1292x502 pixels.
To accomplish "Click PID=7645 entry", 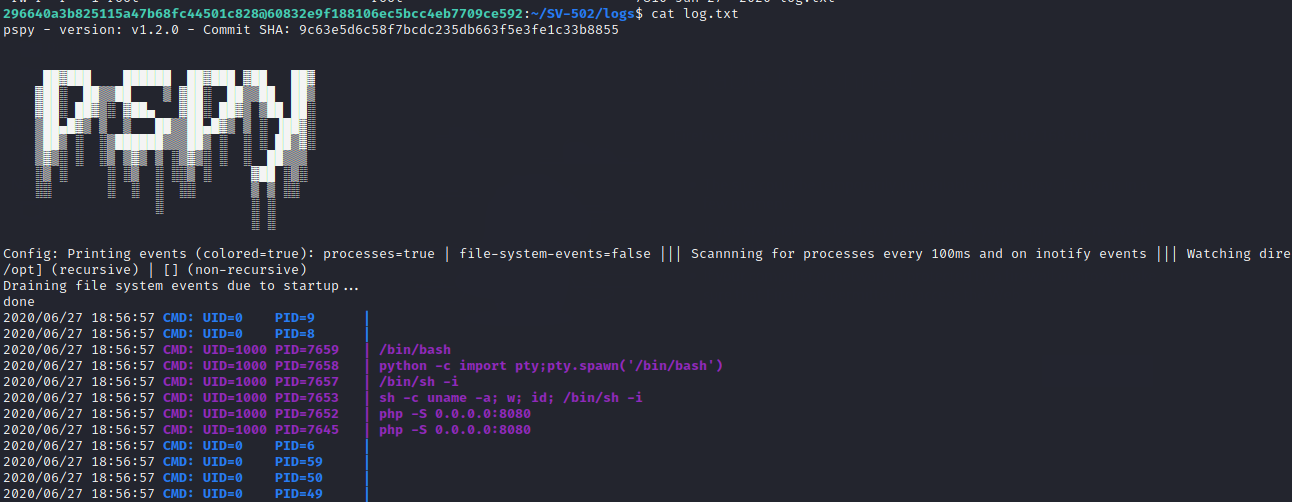I will 307,430.
